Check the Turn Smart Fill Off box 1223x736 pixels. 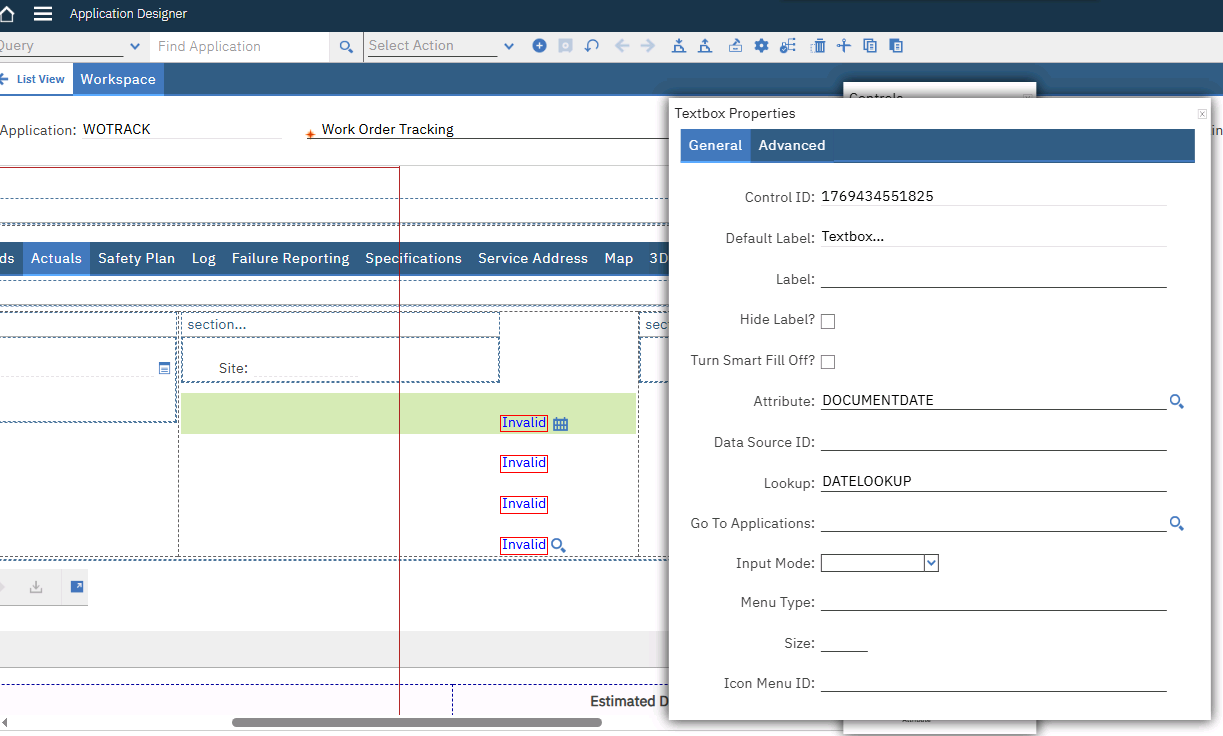828,362
